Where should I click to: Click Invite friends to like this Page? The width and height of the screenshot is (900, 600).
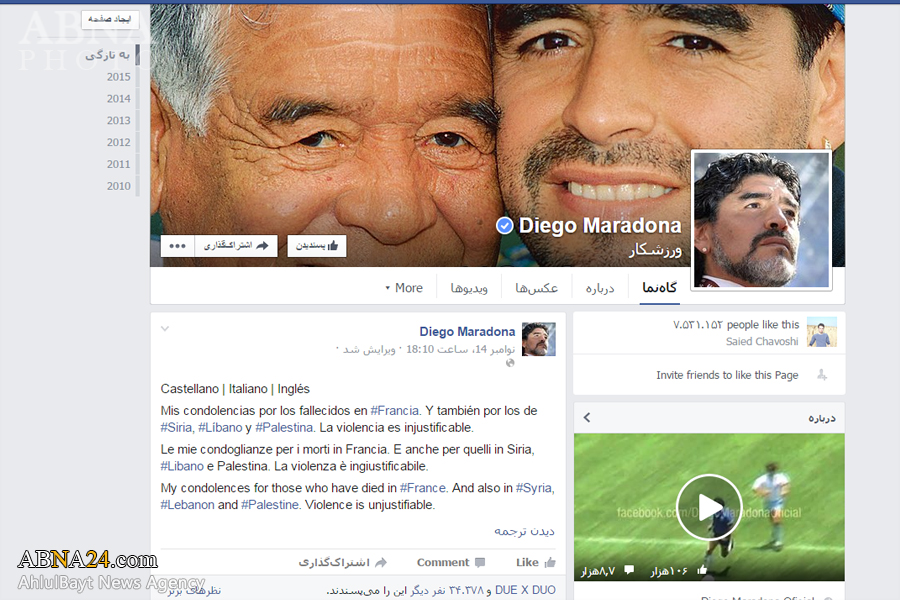(x=727, y=375)
